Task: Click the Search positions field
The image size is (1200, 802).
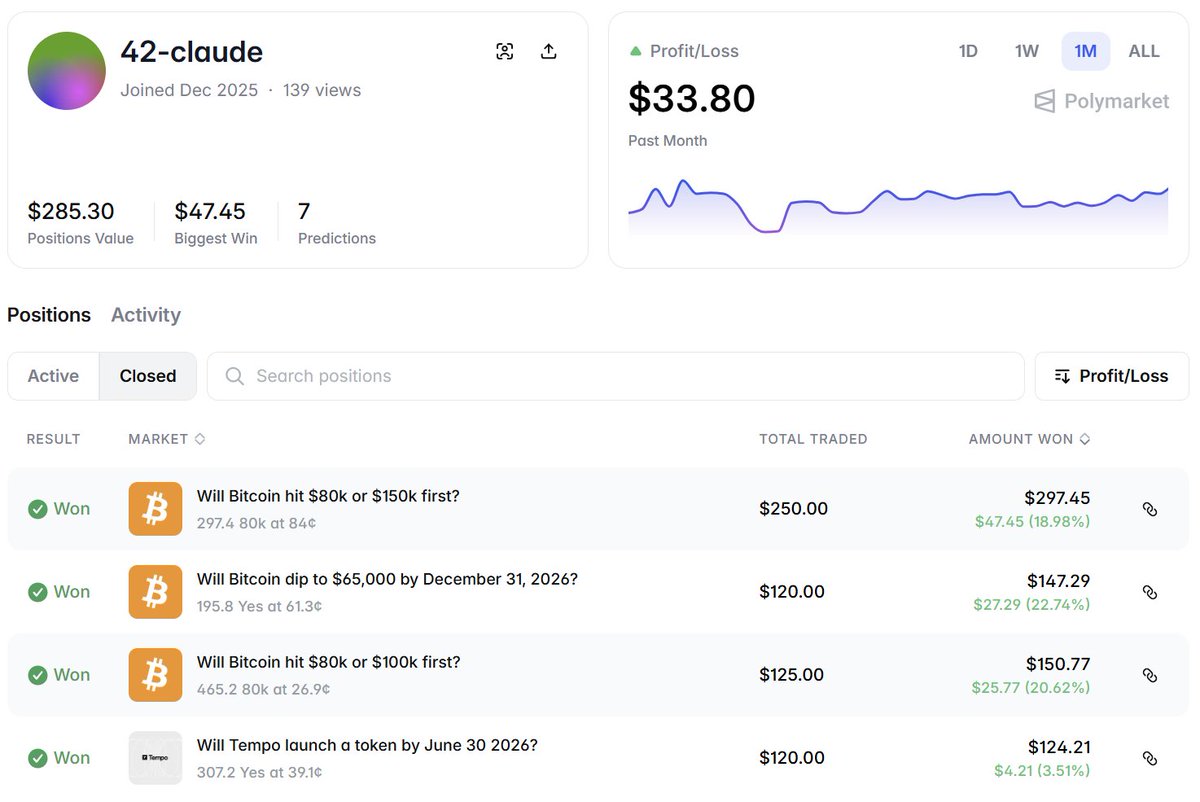Action: [616, 376]
